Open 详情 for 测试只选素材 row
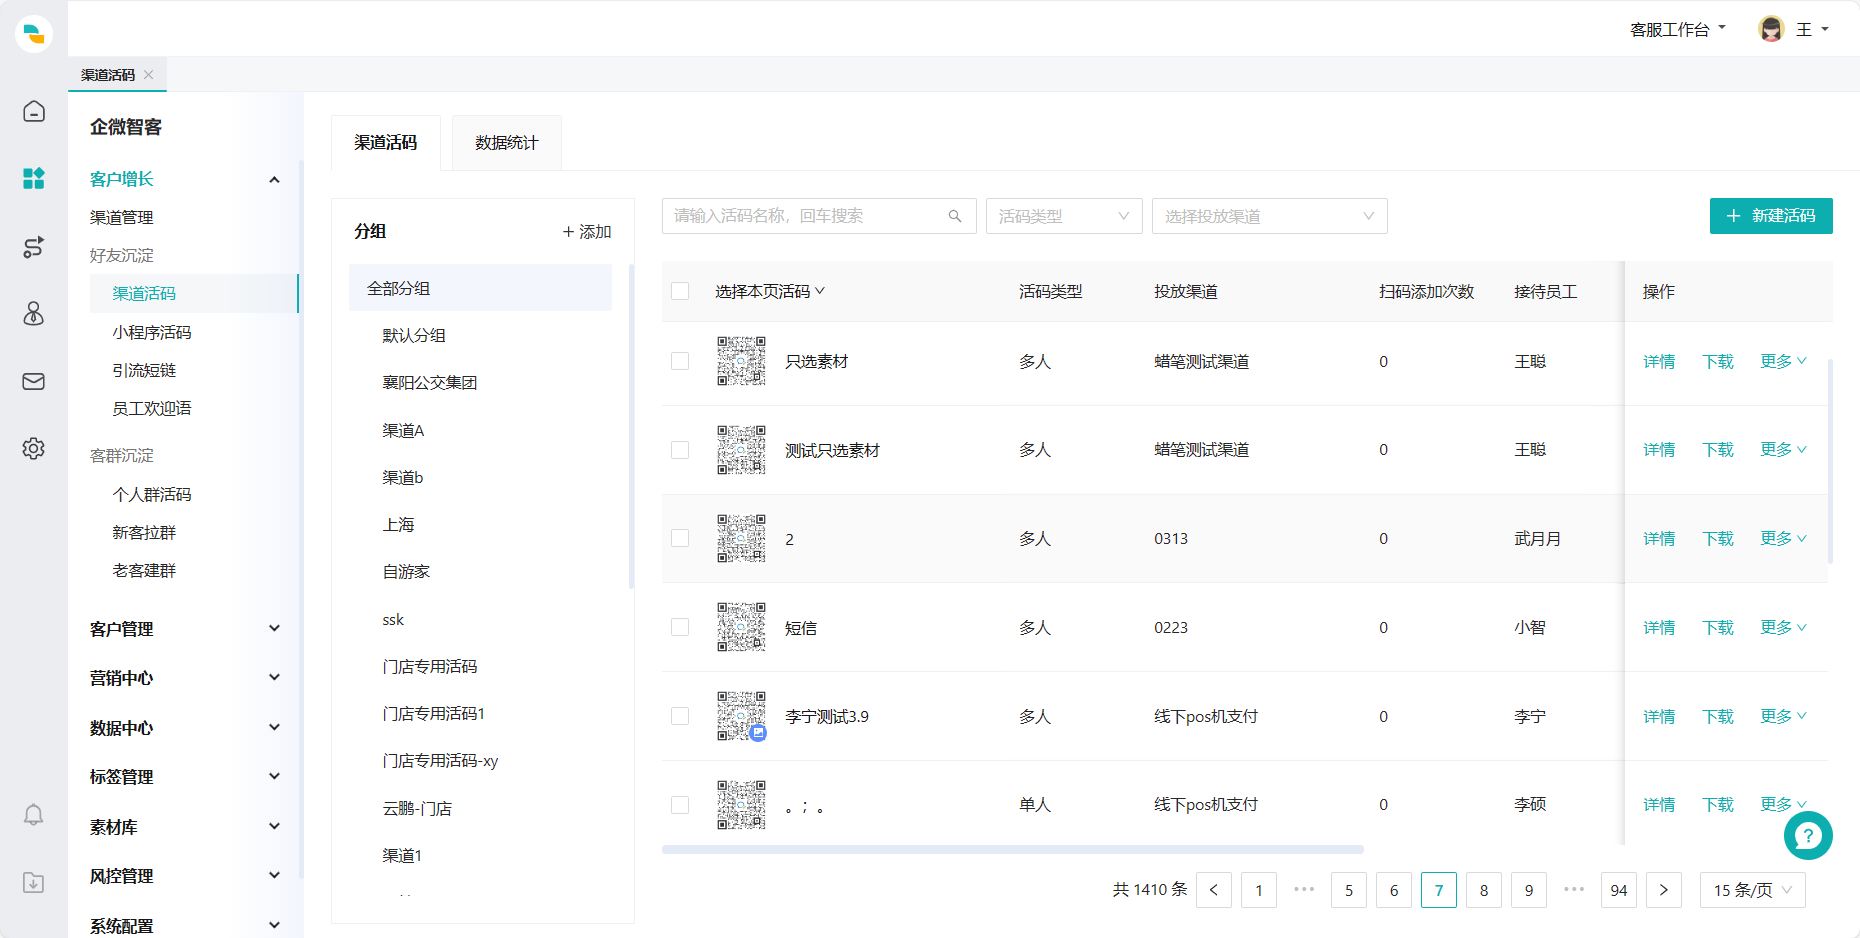The height and width of the screenshot is (938, 1860). [1659, 450]
